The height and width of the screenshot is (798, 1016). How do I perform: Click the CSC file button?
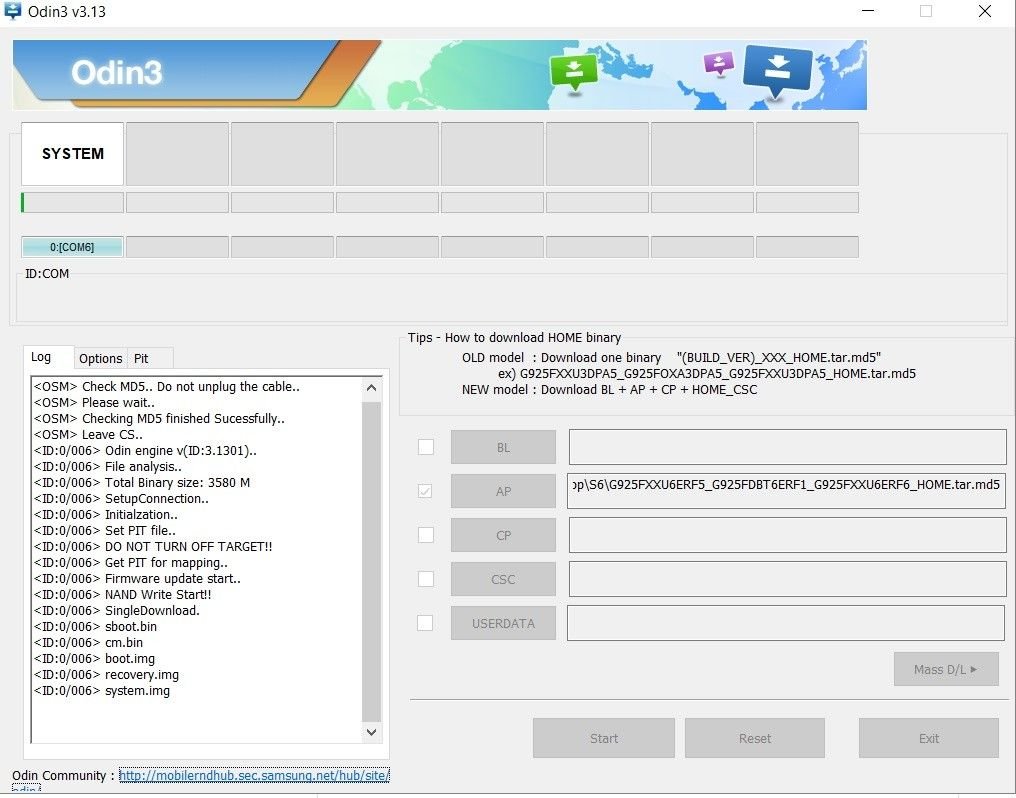click(x=503, y=579)
